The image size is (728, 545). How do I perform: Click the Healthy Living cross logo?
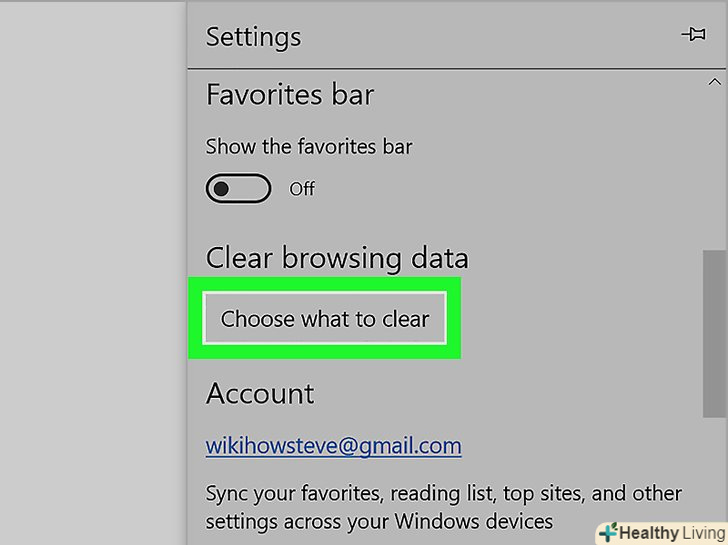(x=608, y=531)
